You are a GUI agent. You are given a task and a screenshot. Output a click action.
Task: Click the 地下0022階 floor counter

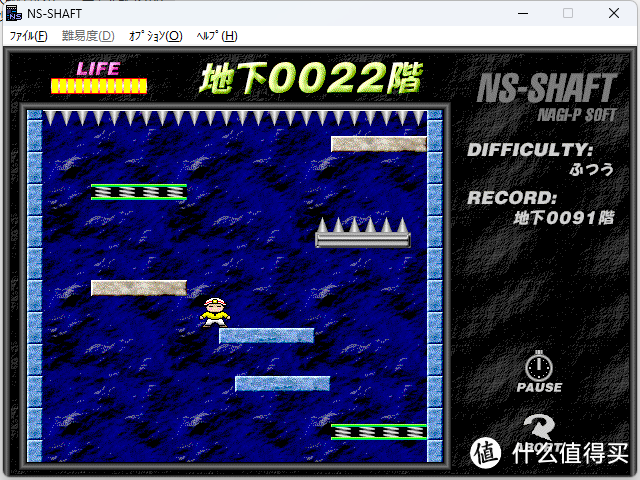point(311,78)
